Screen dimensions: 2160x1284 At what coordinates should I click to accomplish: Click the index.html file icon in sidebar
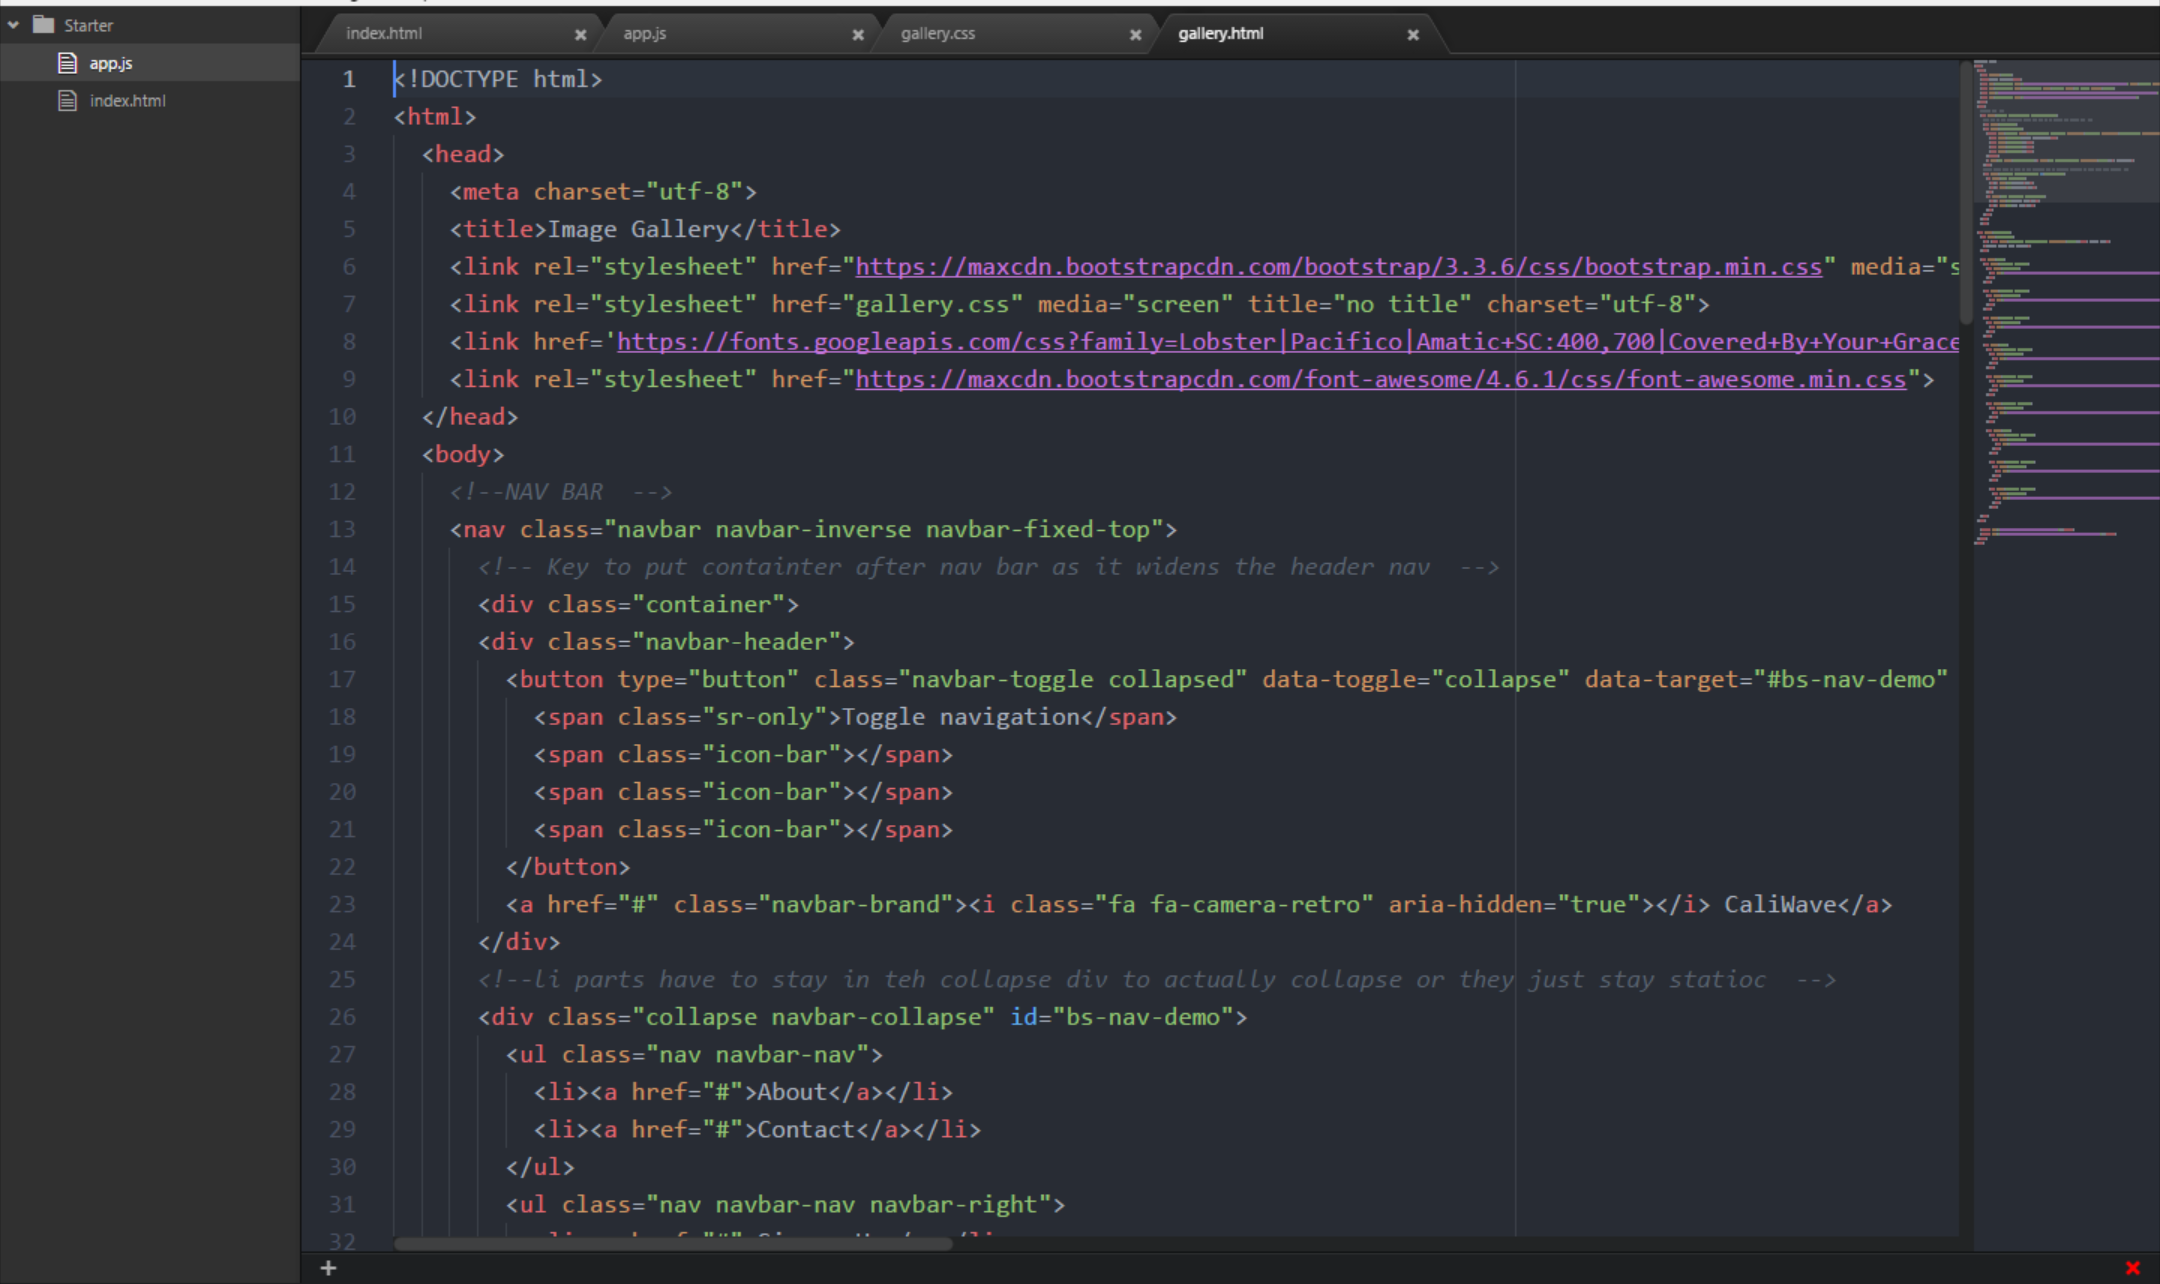[x=68, y=101]
